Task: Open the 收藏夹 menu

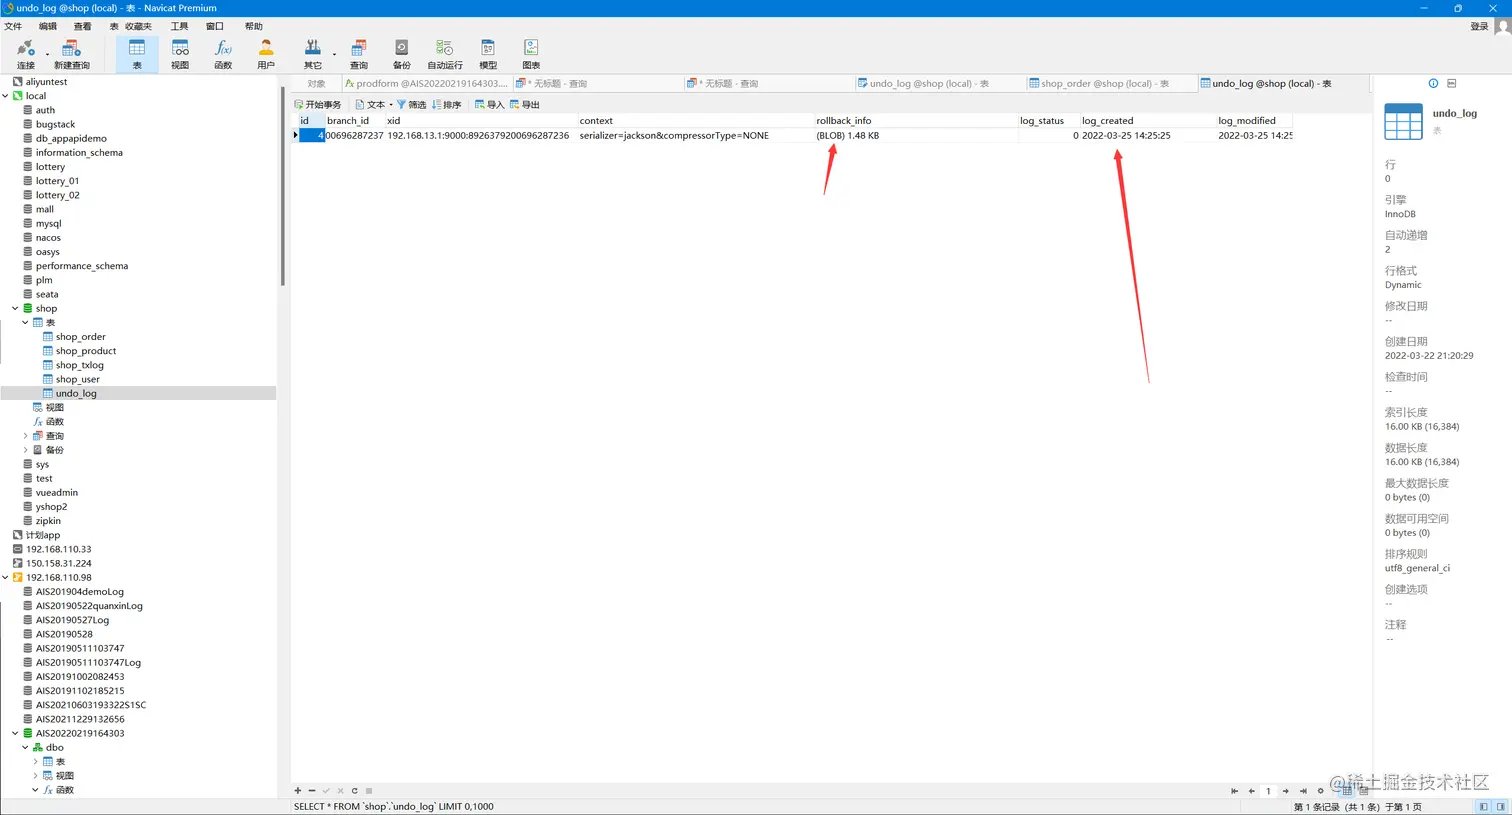Action: coord(138,26)
